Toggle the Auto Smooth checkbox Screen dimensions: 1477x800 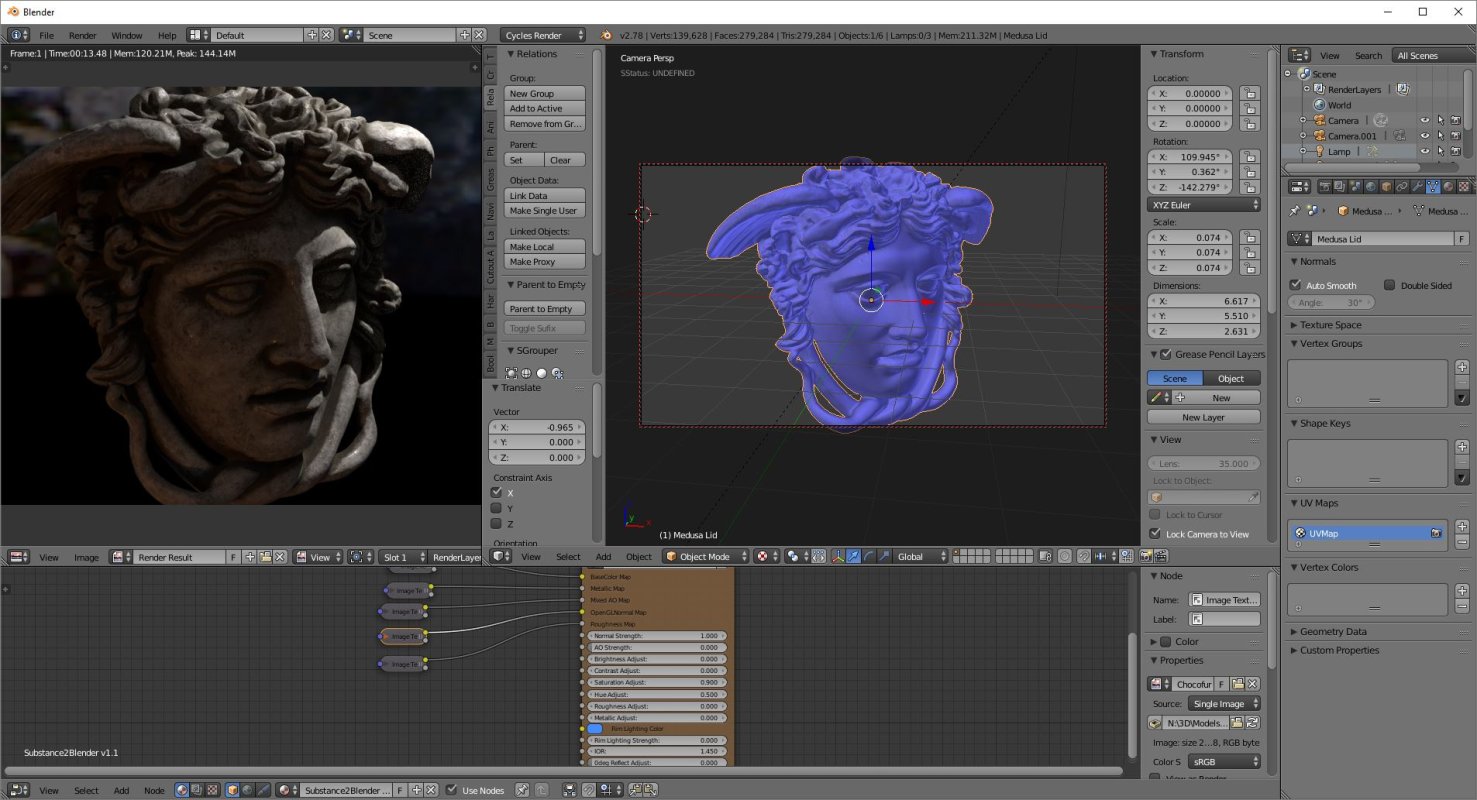point(1296,285)
